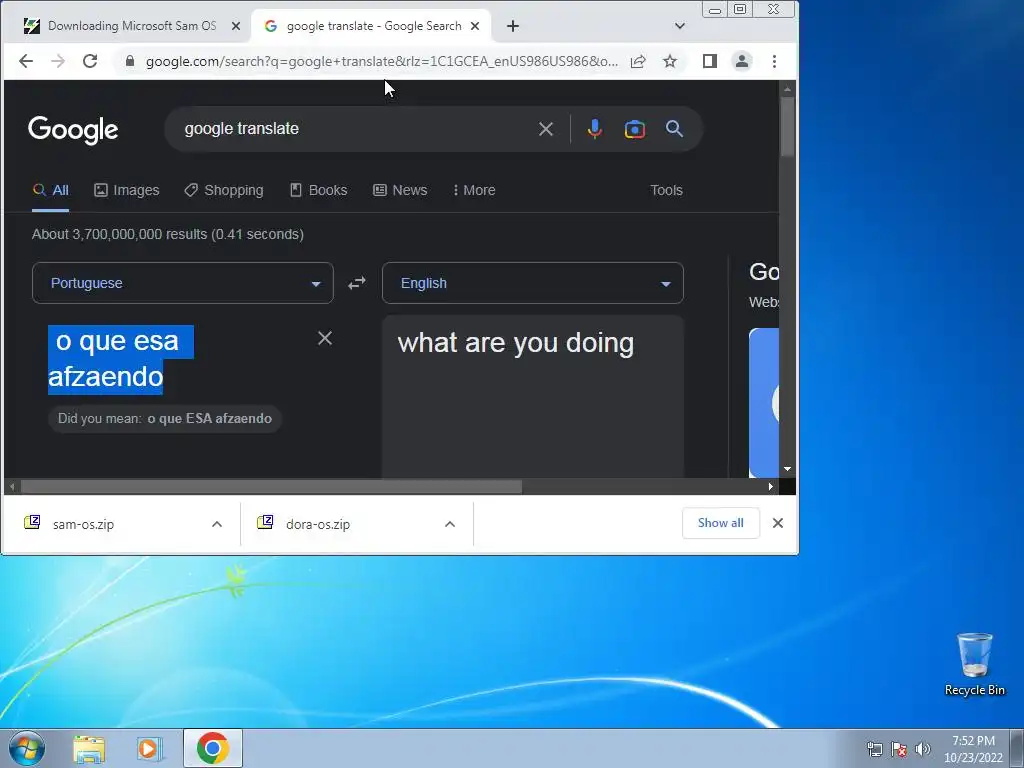1024x768 pixels.
Task: Open the network status tray icon
Action: tap(874, 749)
